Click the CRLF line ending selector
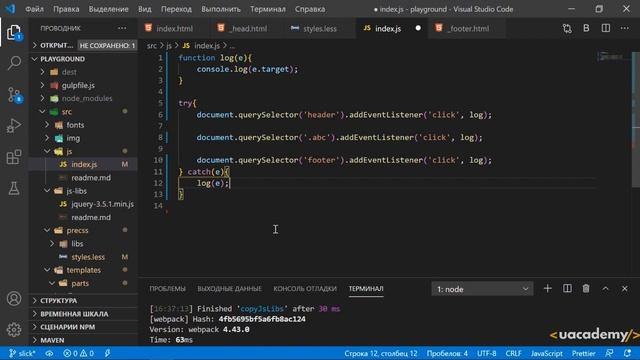 (513, 353)
